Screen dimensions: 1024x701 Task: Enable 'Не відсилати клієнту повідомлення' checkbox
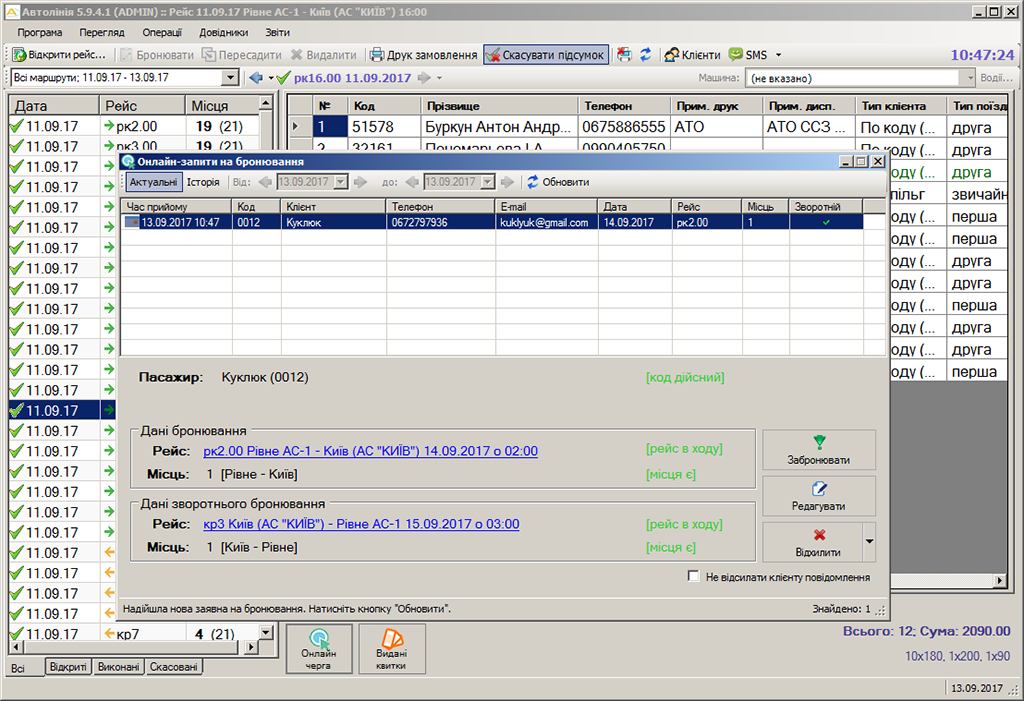pyautogui.click(x=694, y=577)
